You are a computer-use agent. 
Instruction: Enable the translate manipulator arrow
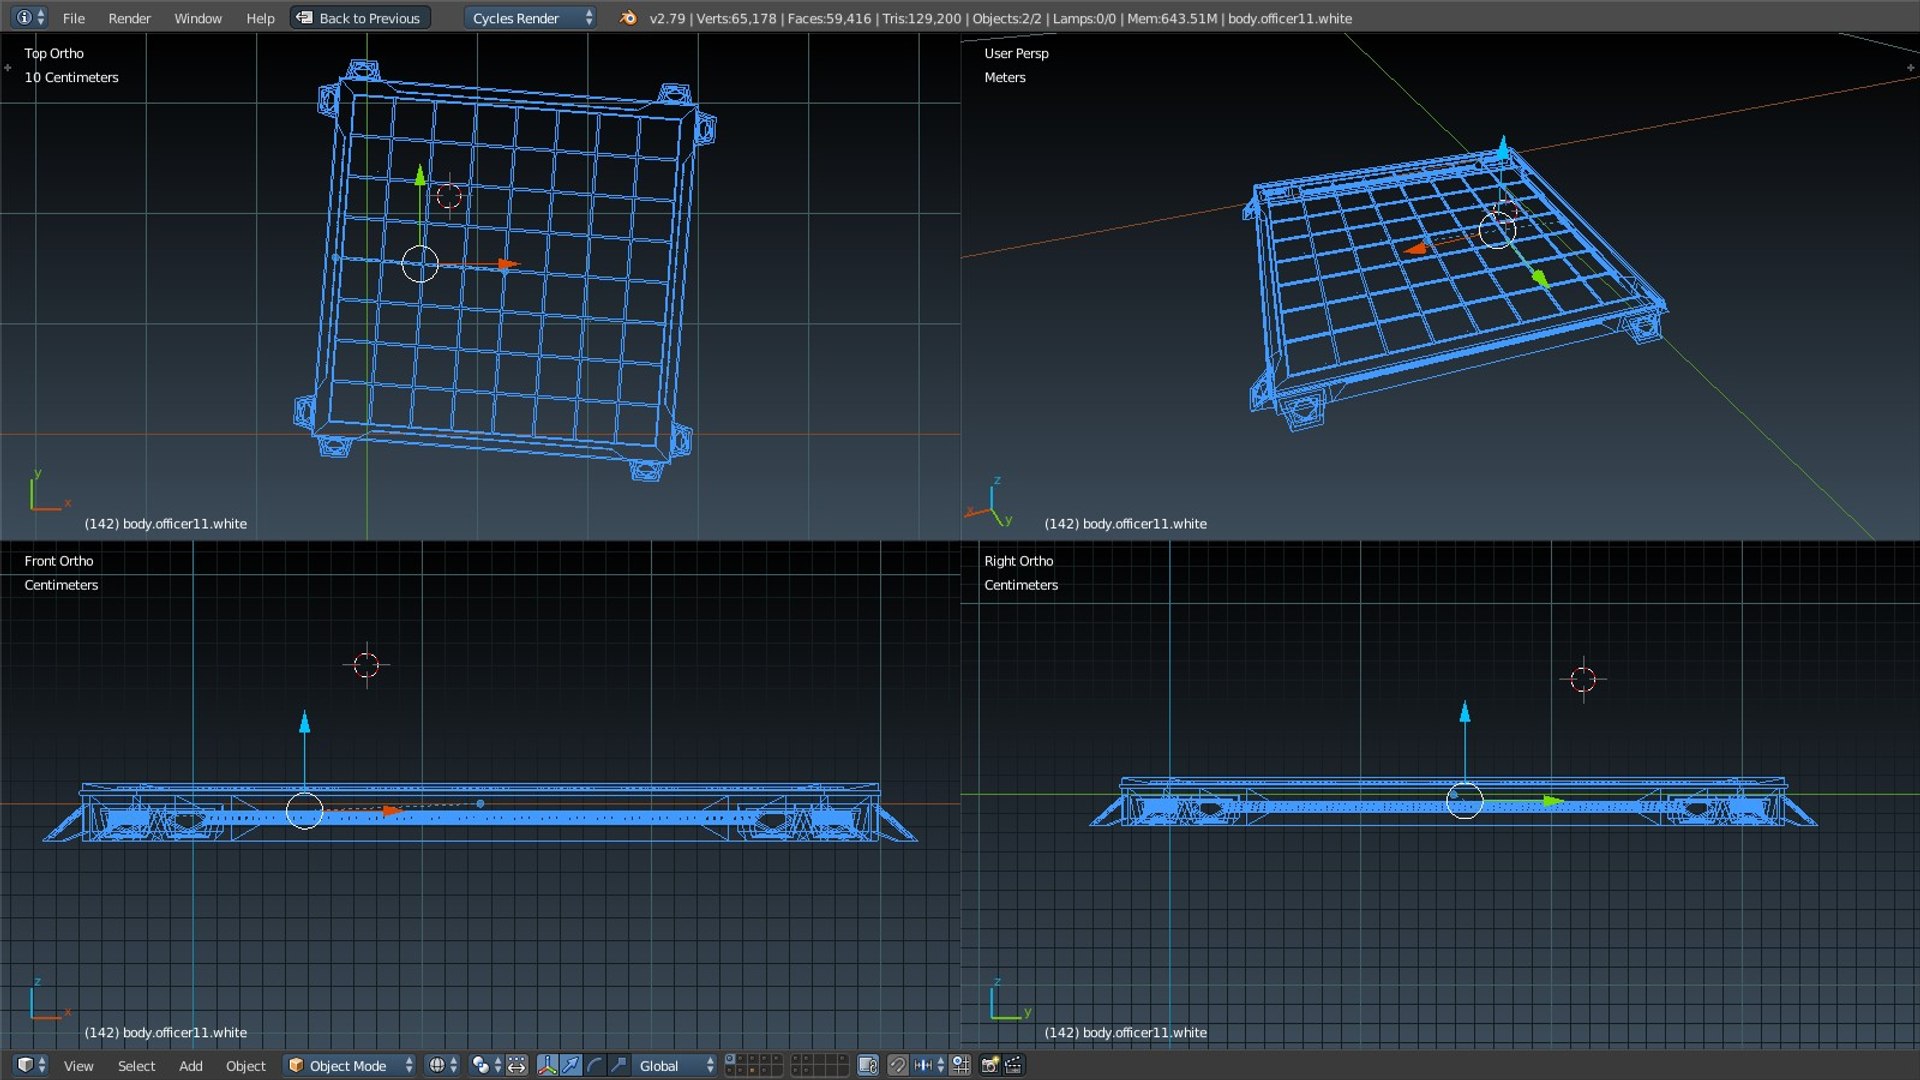[571, 1065]
